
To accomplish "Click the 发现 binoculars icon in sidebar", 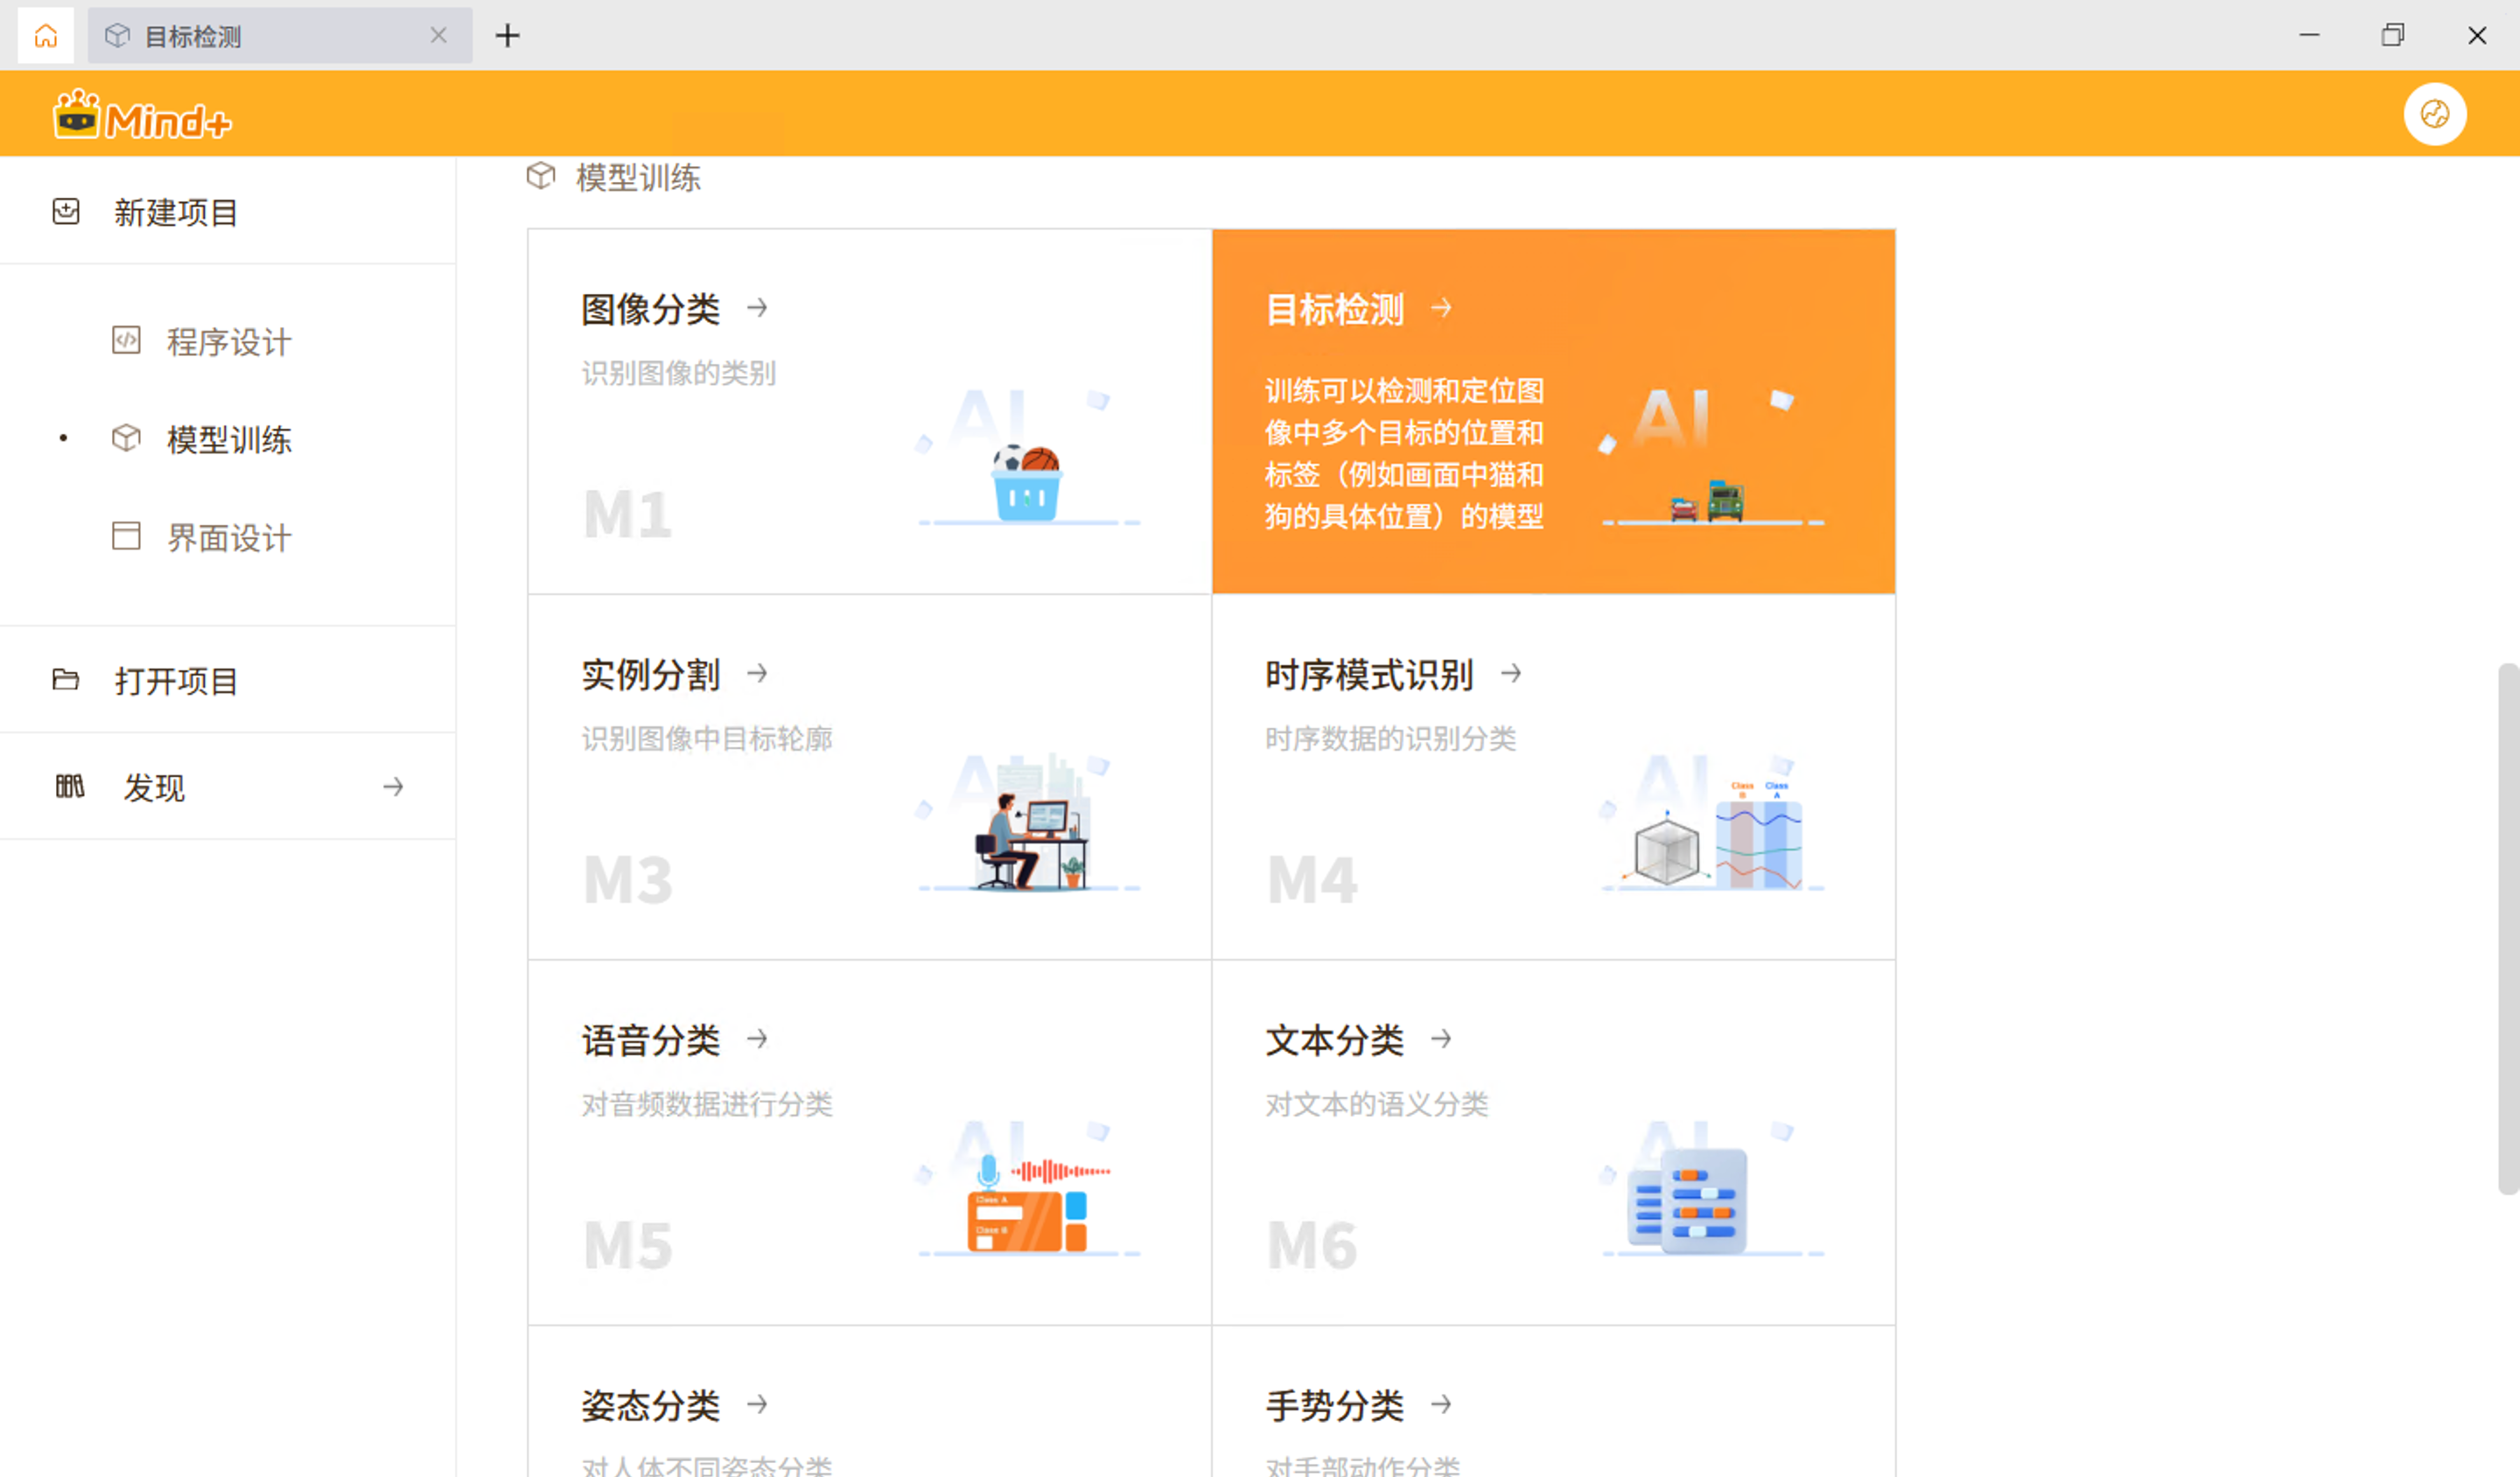I will 69,787.
